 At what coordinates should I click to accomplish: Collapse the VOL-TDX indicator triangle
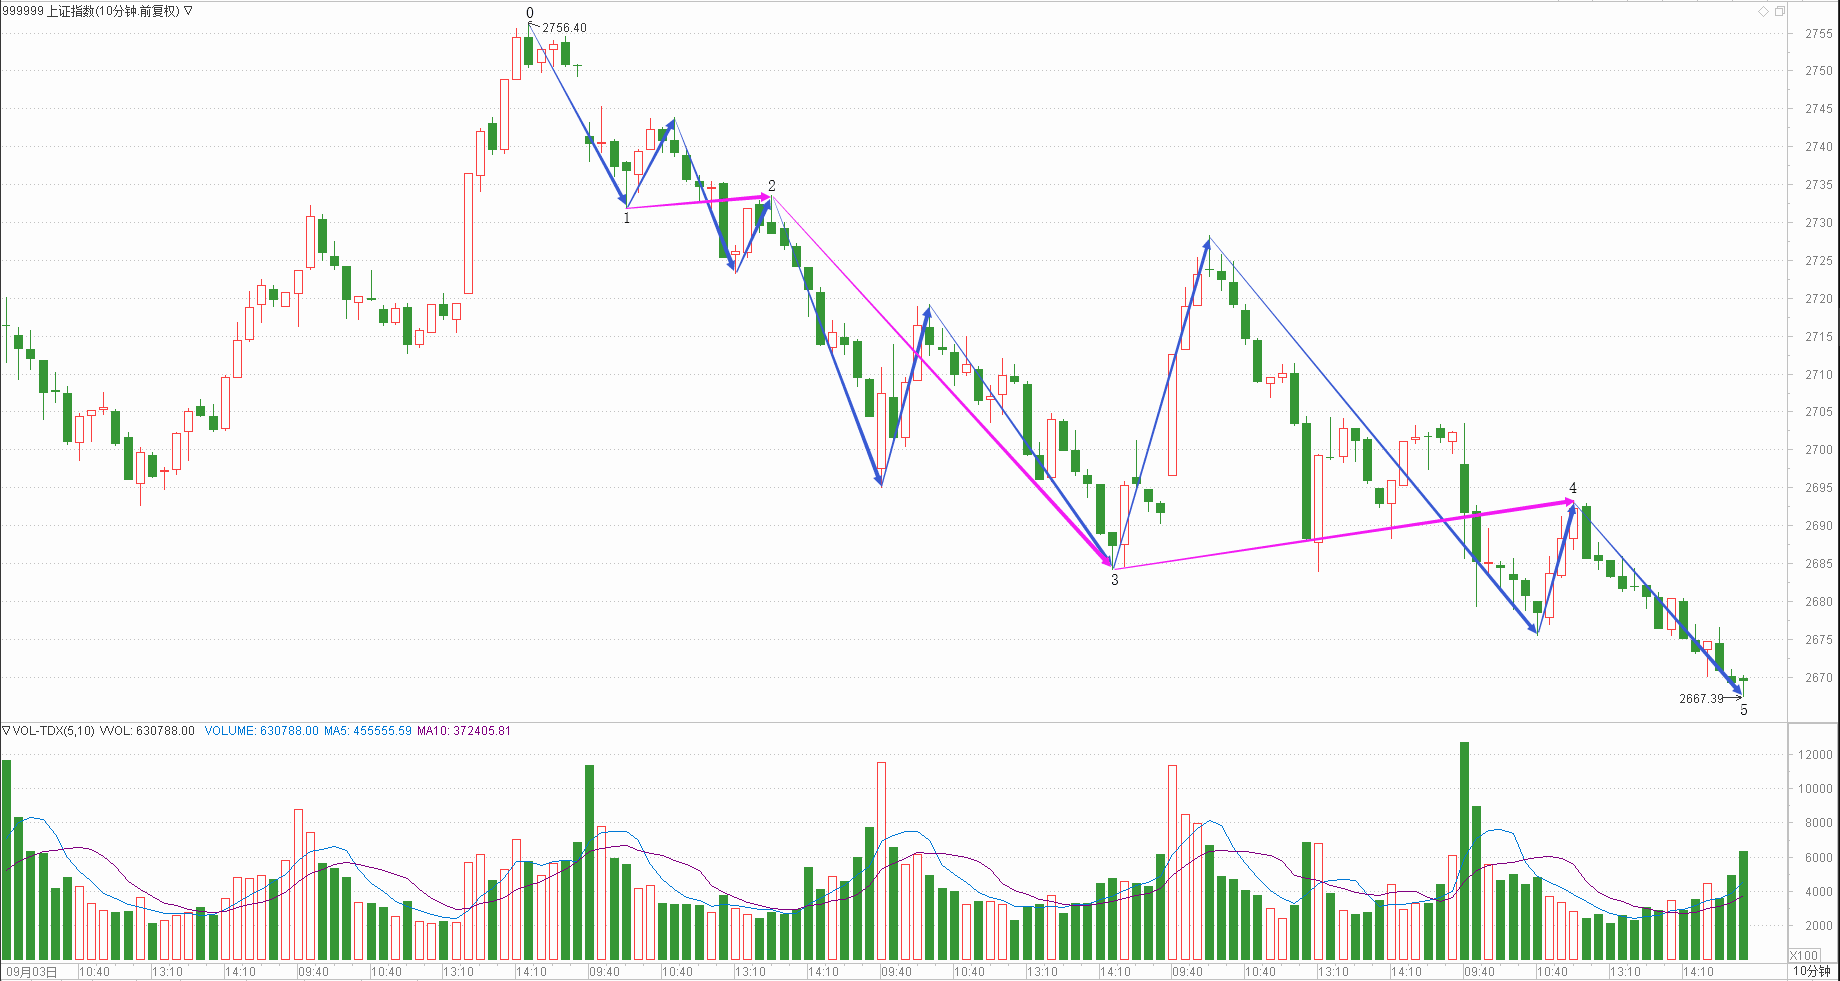click(x=6, y=731)
